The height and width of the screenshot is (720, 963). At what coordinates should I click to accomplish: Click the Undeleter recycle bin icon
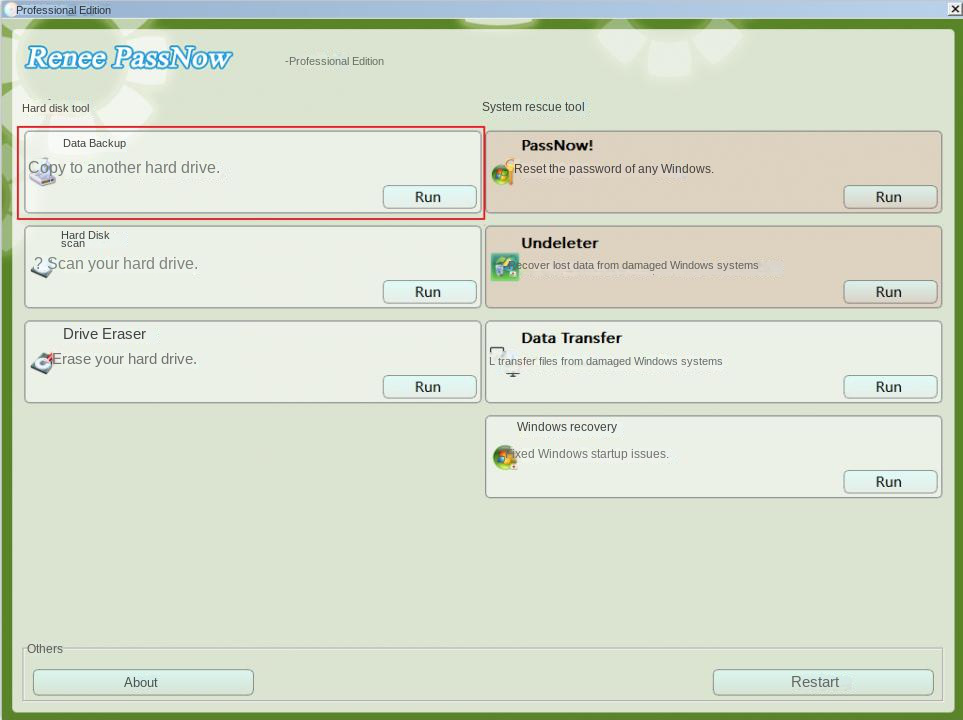click(x=505, y=267)
